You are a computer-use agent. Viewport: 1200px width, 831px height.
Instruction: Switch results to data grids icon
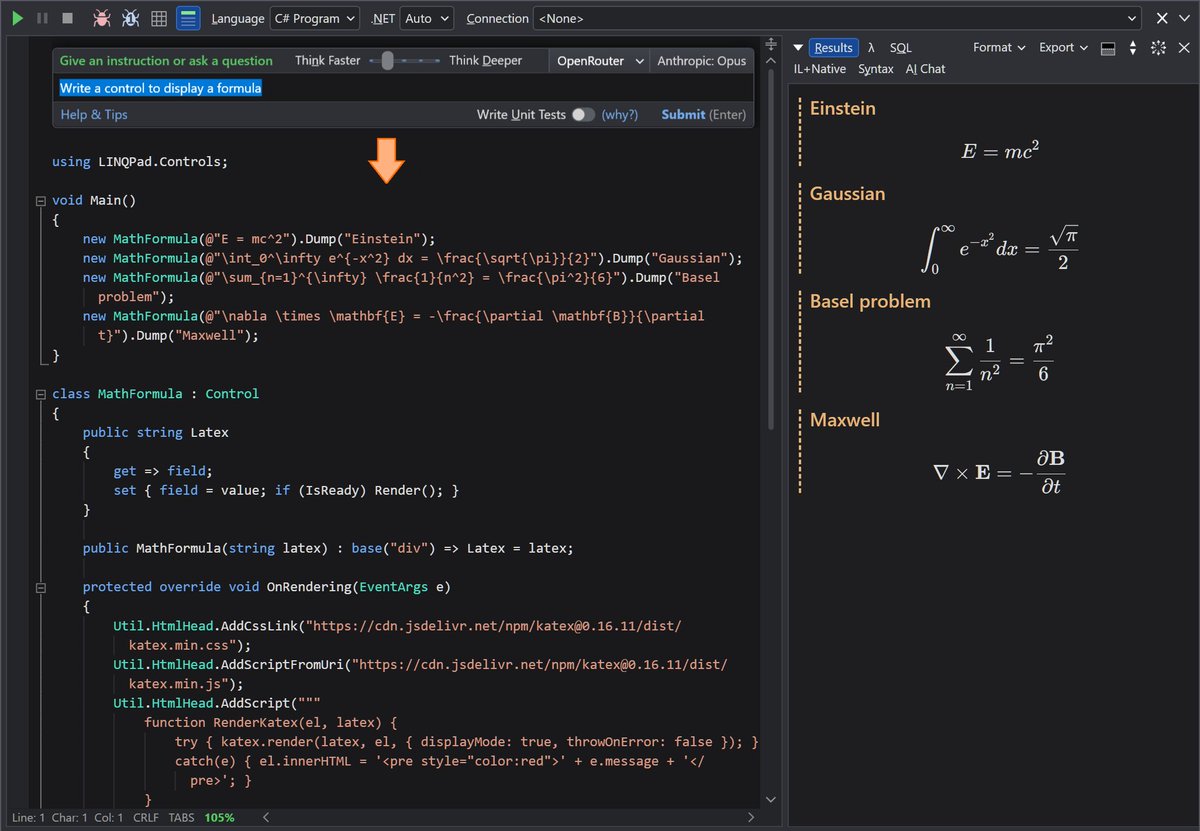pyautogui.click(x=159, y=18)
